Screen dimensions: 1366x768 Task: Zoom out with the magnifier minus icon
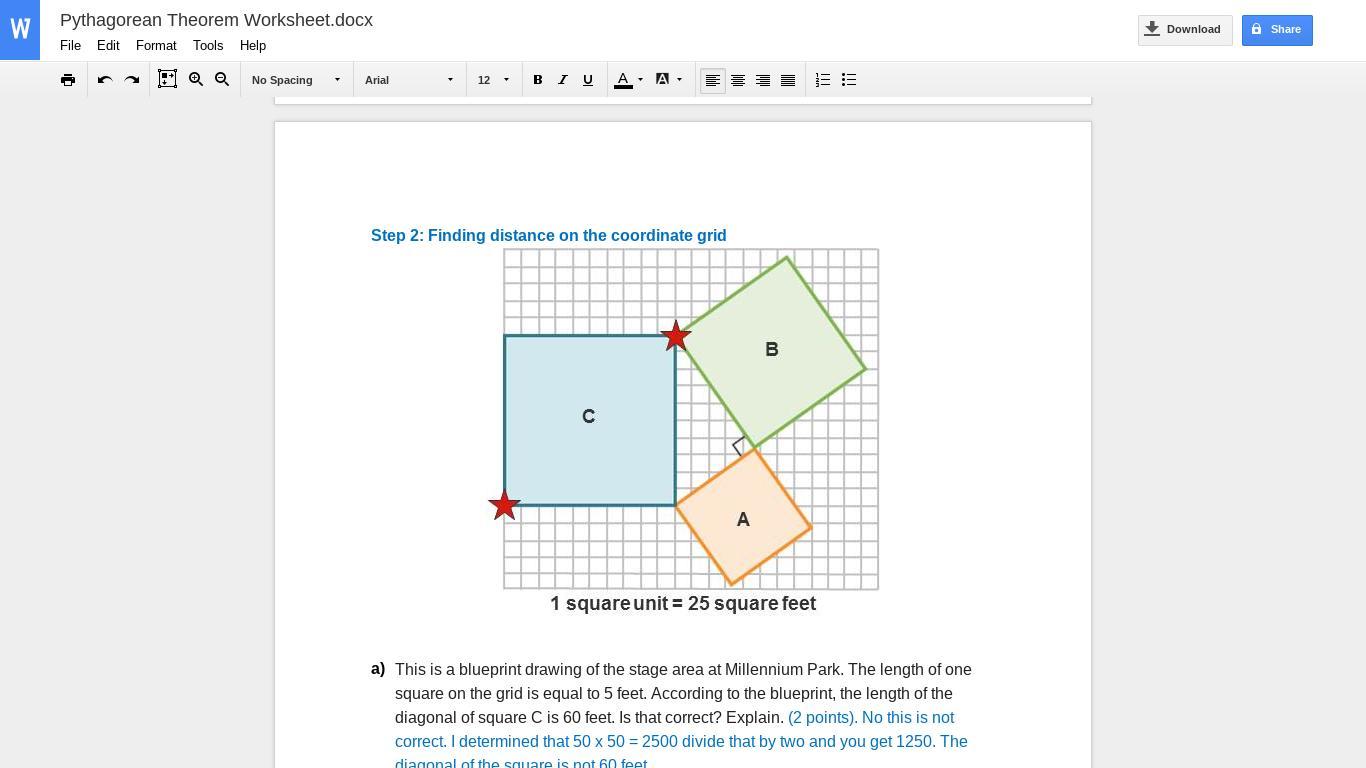[x=222, y=80]
